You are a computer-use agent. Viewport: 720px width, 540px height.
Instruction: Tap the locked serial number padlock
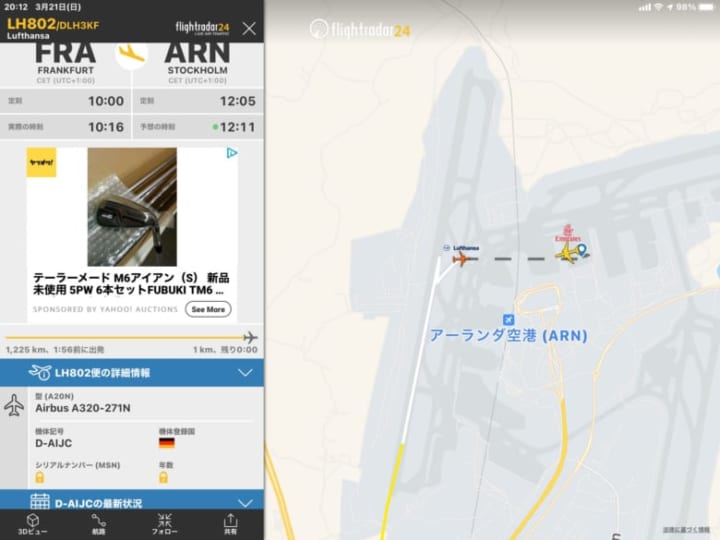[40, 478]
